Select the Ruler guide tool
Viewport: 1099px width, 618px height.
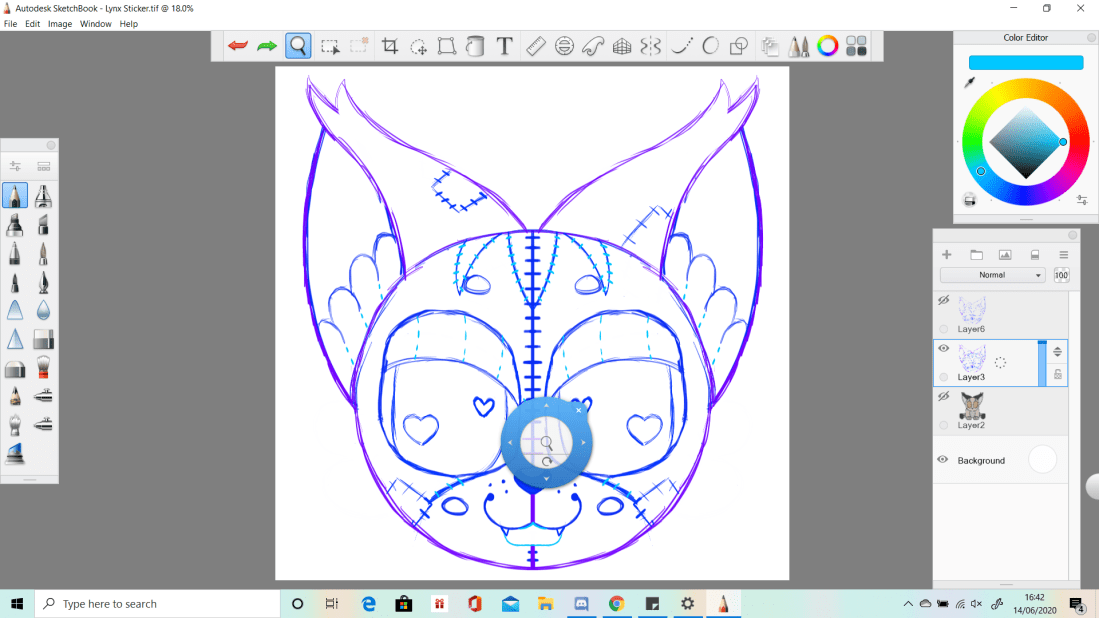[534, 45]
